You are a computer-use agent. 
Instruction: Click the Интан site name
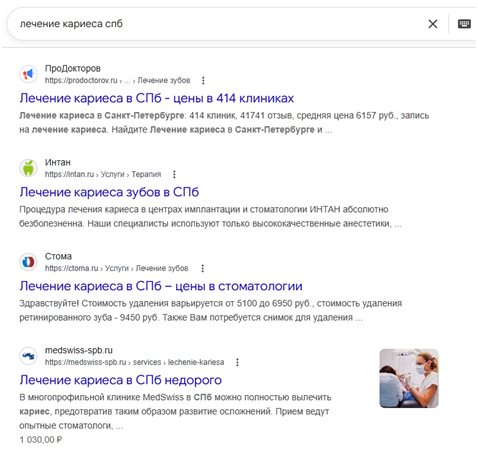[58, 162]
